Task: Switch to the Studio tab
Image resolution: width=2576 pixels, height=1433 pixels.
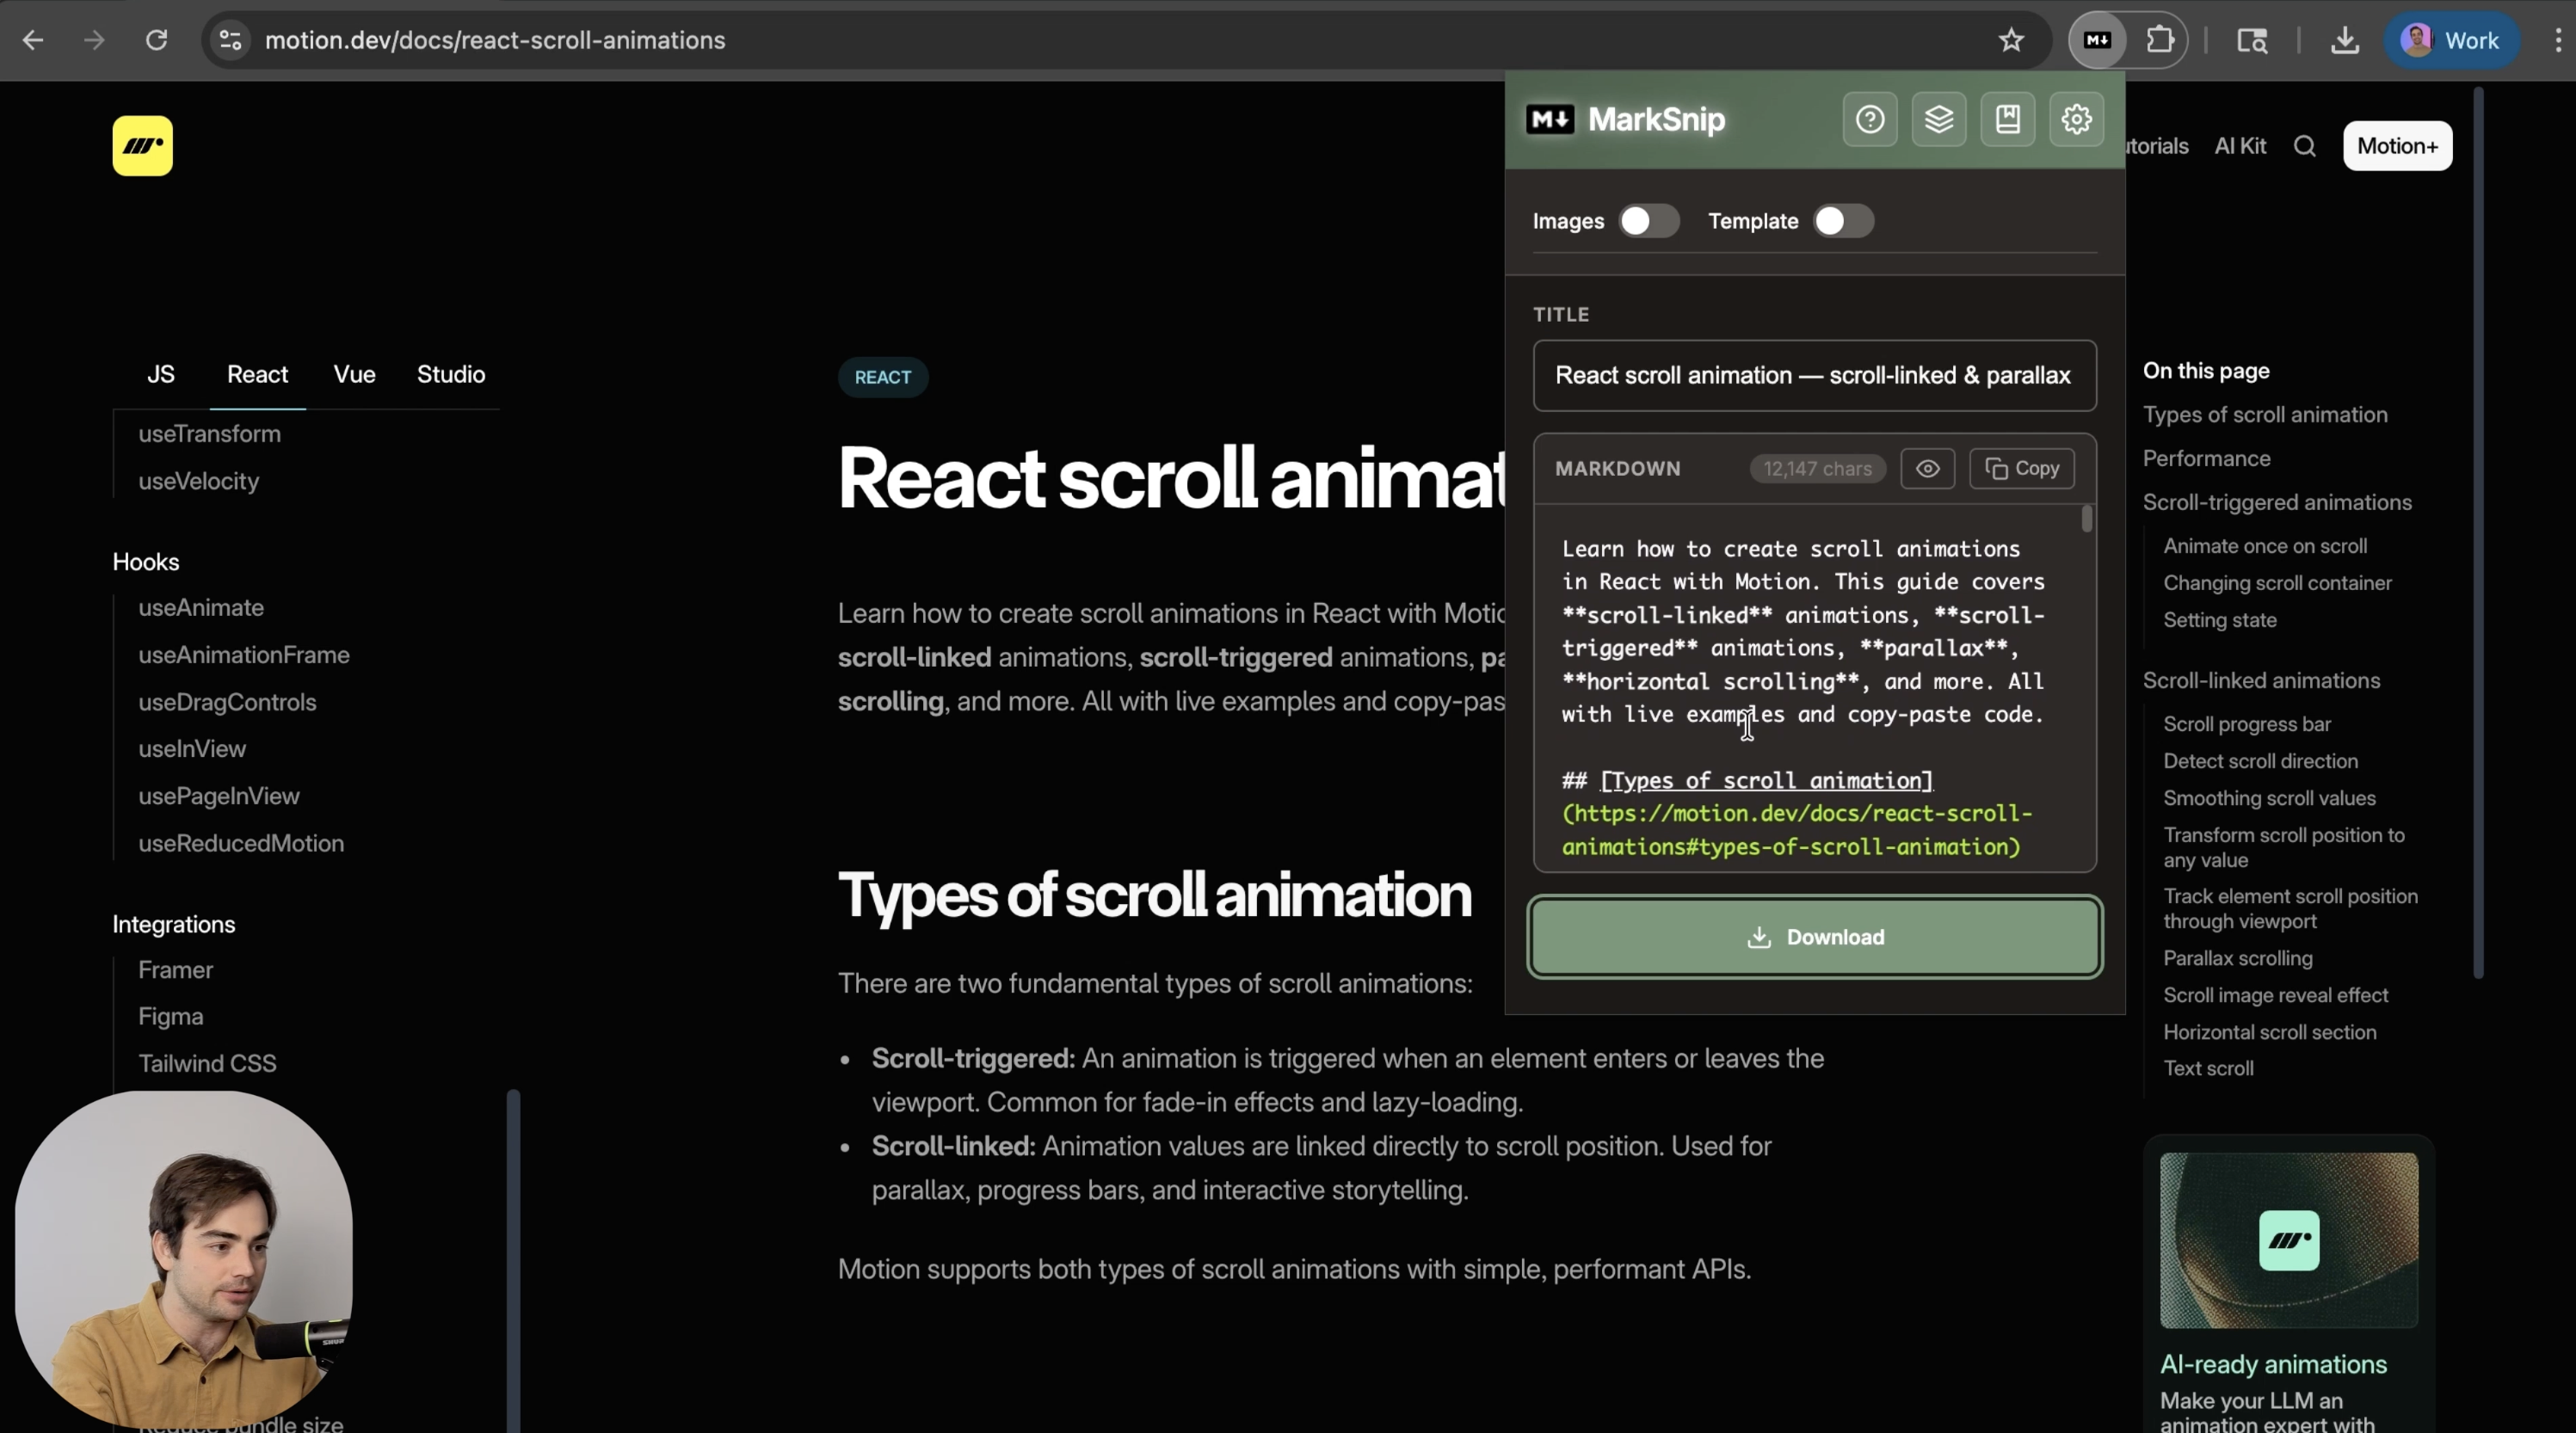Action: (450, 375)
